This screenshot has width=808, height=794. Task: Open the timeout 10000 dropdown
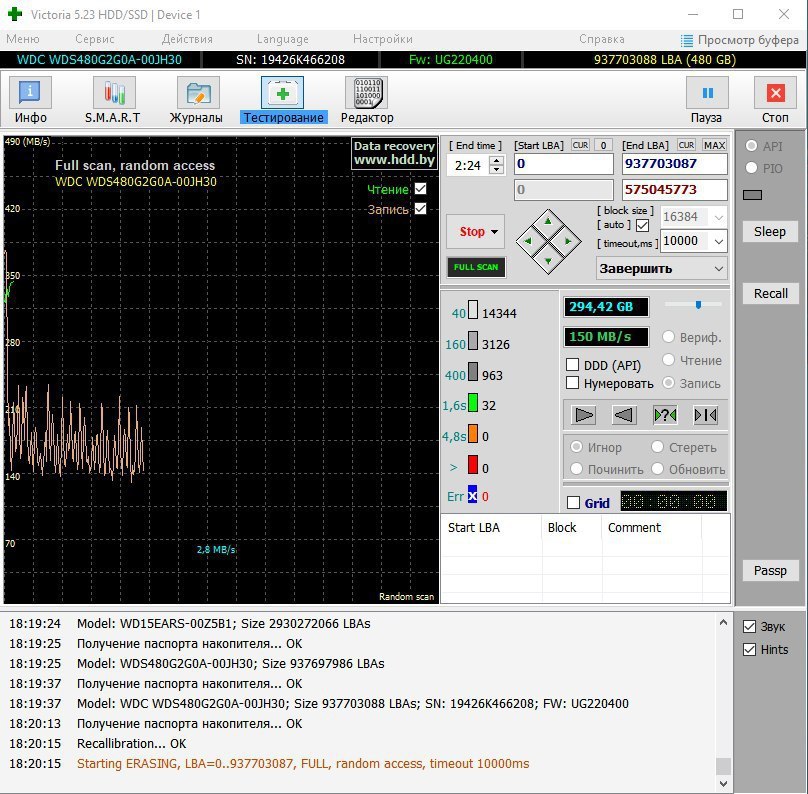point(718,241)
